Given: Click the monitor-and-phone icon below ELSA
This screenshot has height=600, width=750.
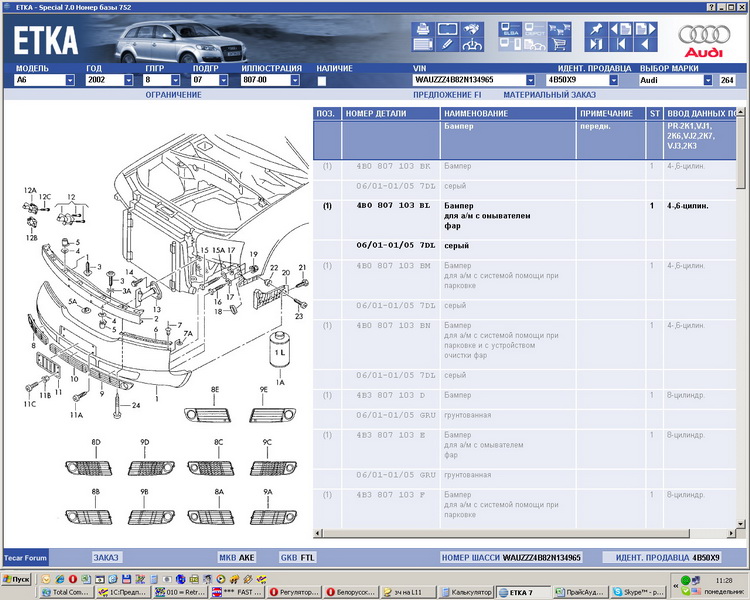Looking at the screenshot, I should point(510,44).
